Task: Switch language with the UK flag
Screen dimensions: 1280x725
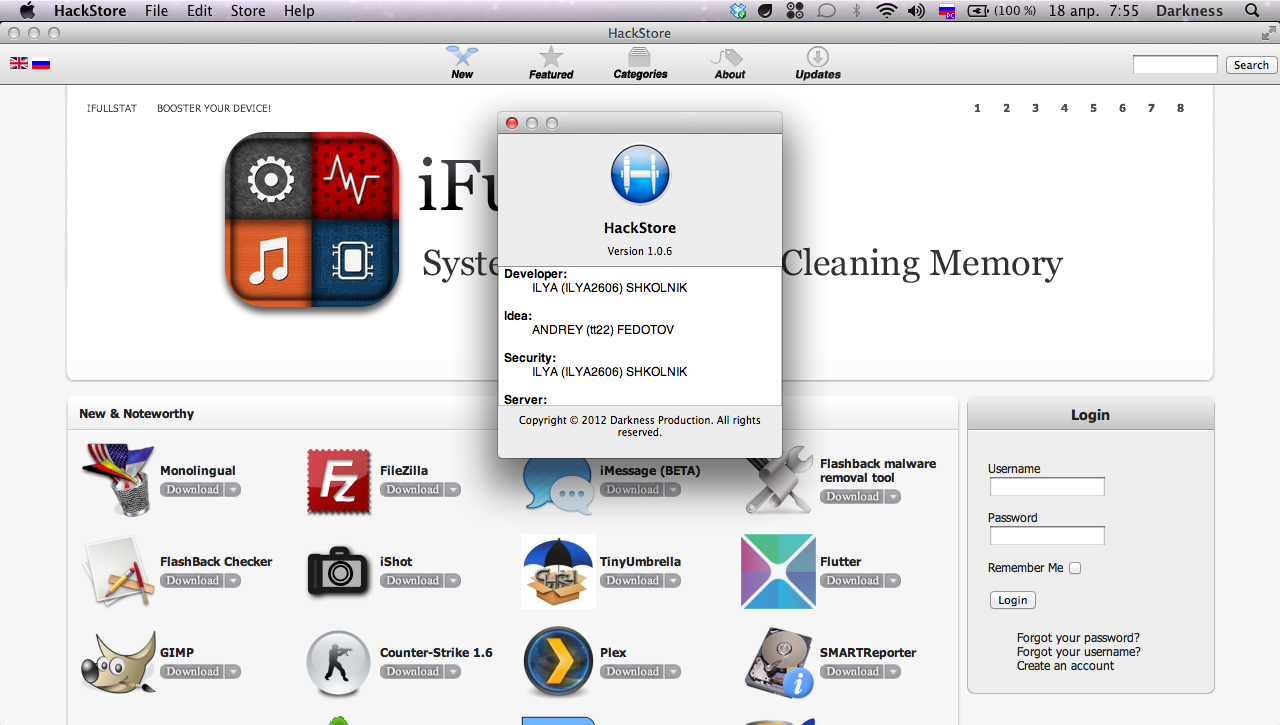Action: 19,63
